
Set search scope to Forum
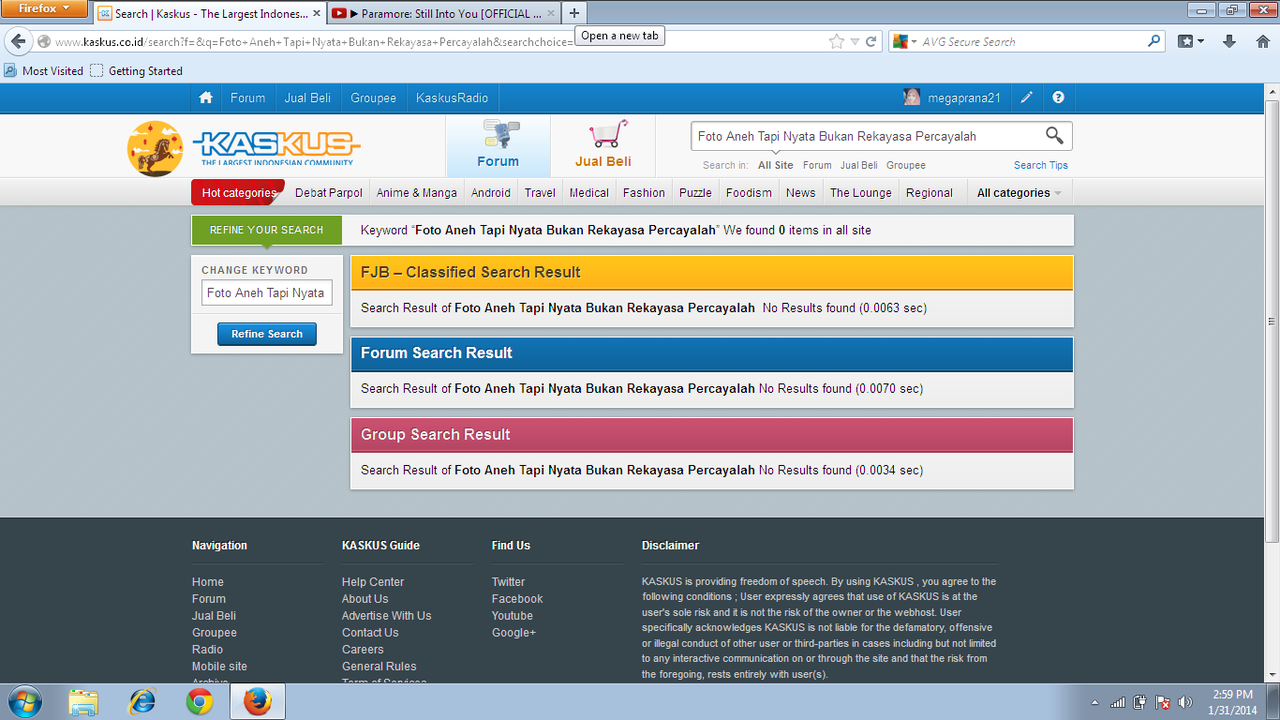(x=817, y=165)
